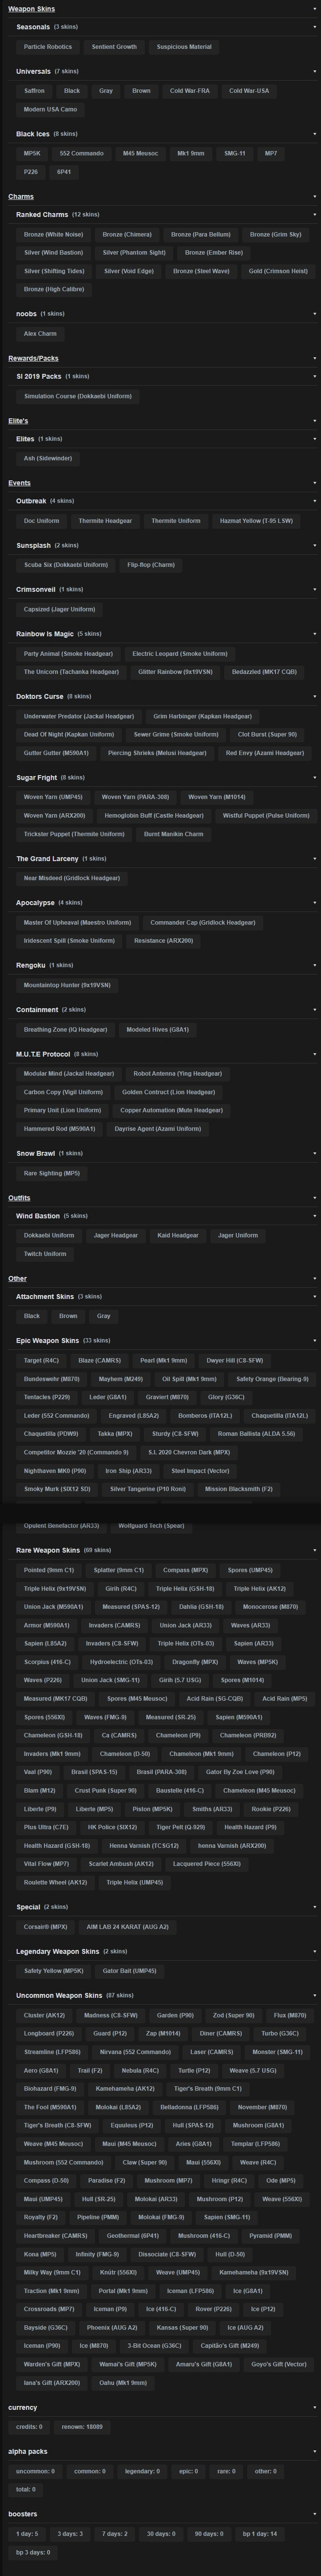Select Red Envy (Azami Headgear)
Image resolution: width=321 pixels, height=2576 pixels.
[265, 753]
